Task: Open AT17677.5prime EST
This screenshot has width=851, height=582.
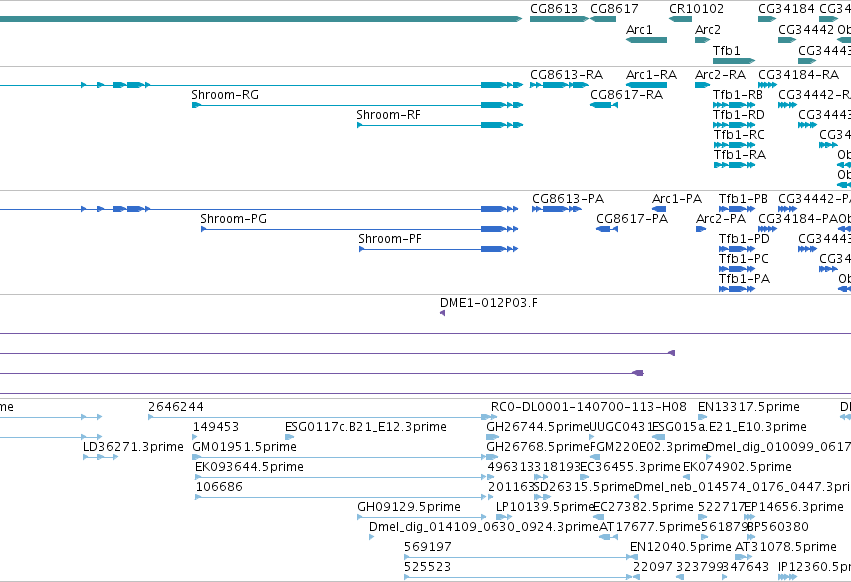Action: pyautogui.click(x=608, y=537)
